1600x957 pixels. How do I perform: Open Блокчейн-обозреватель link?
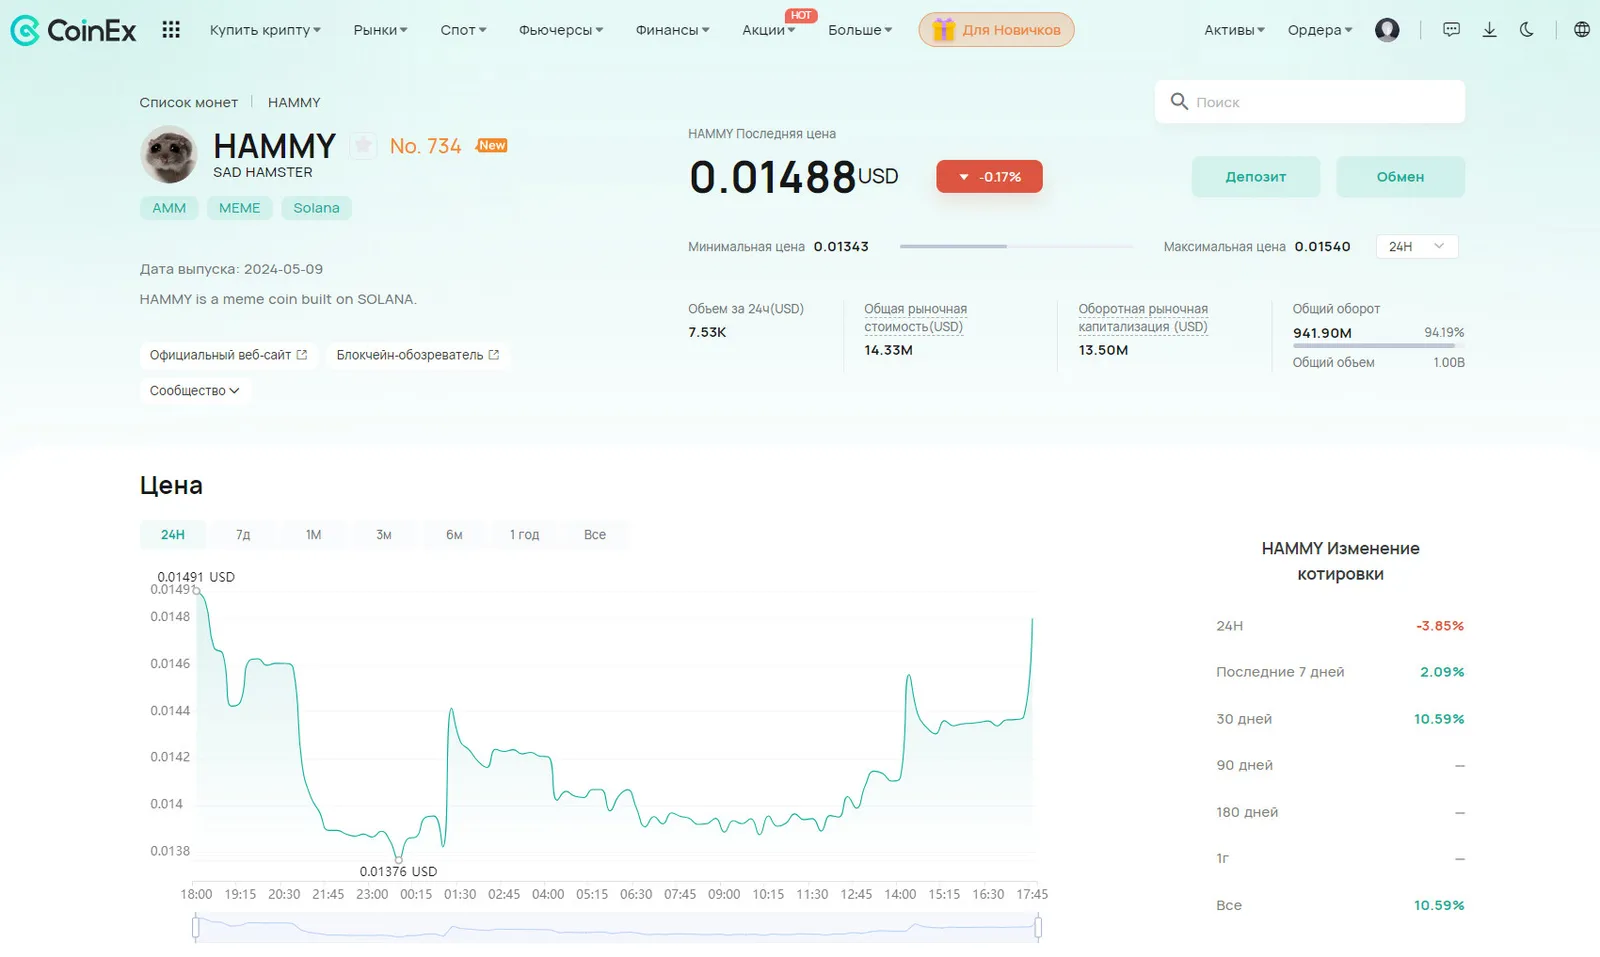(417, 355)
